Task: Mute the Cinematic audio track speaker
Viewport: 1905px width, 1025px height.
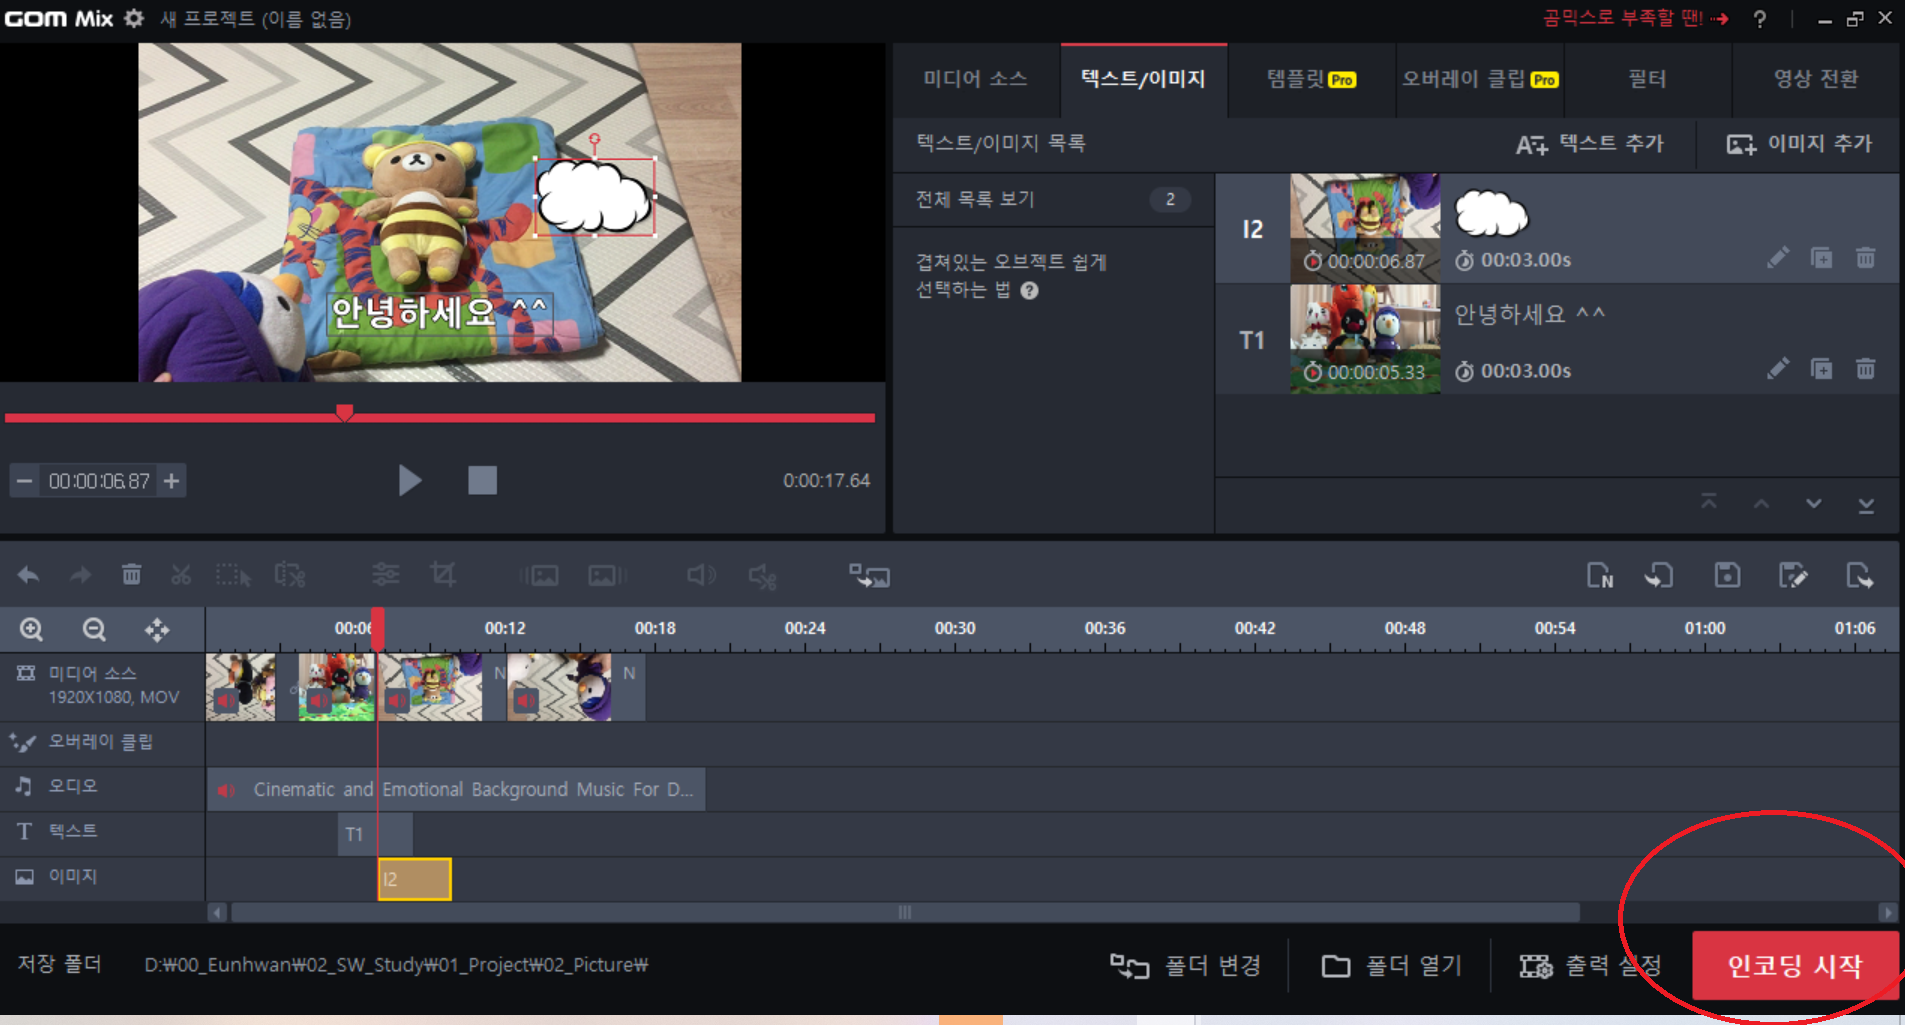Action: (227, 790)
